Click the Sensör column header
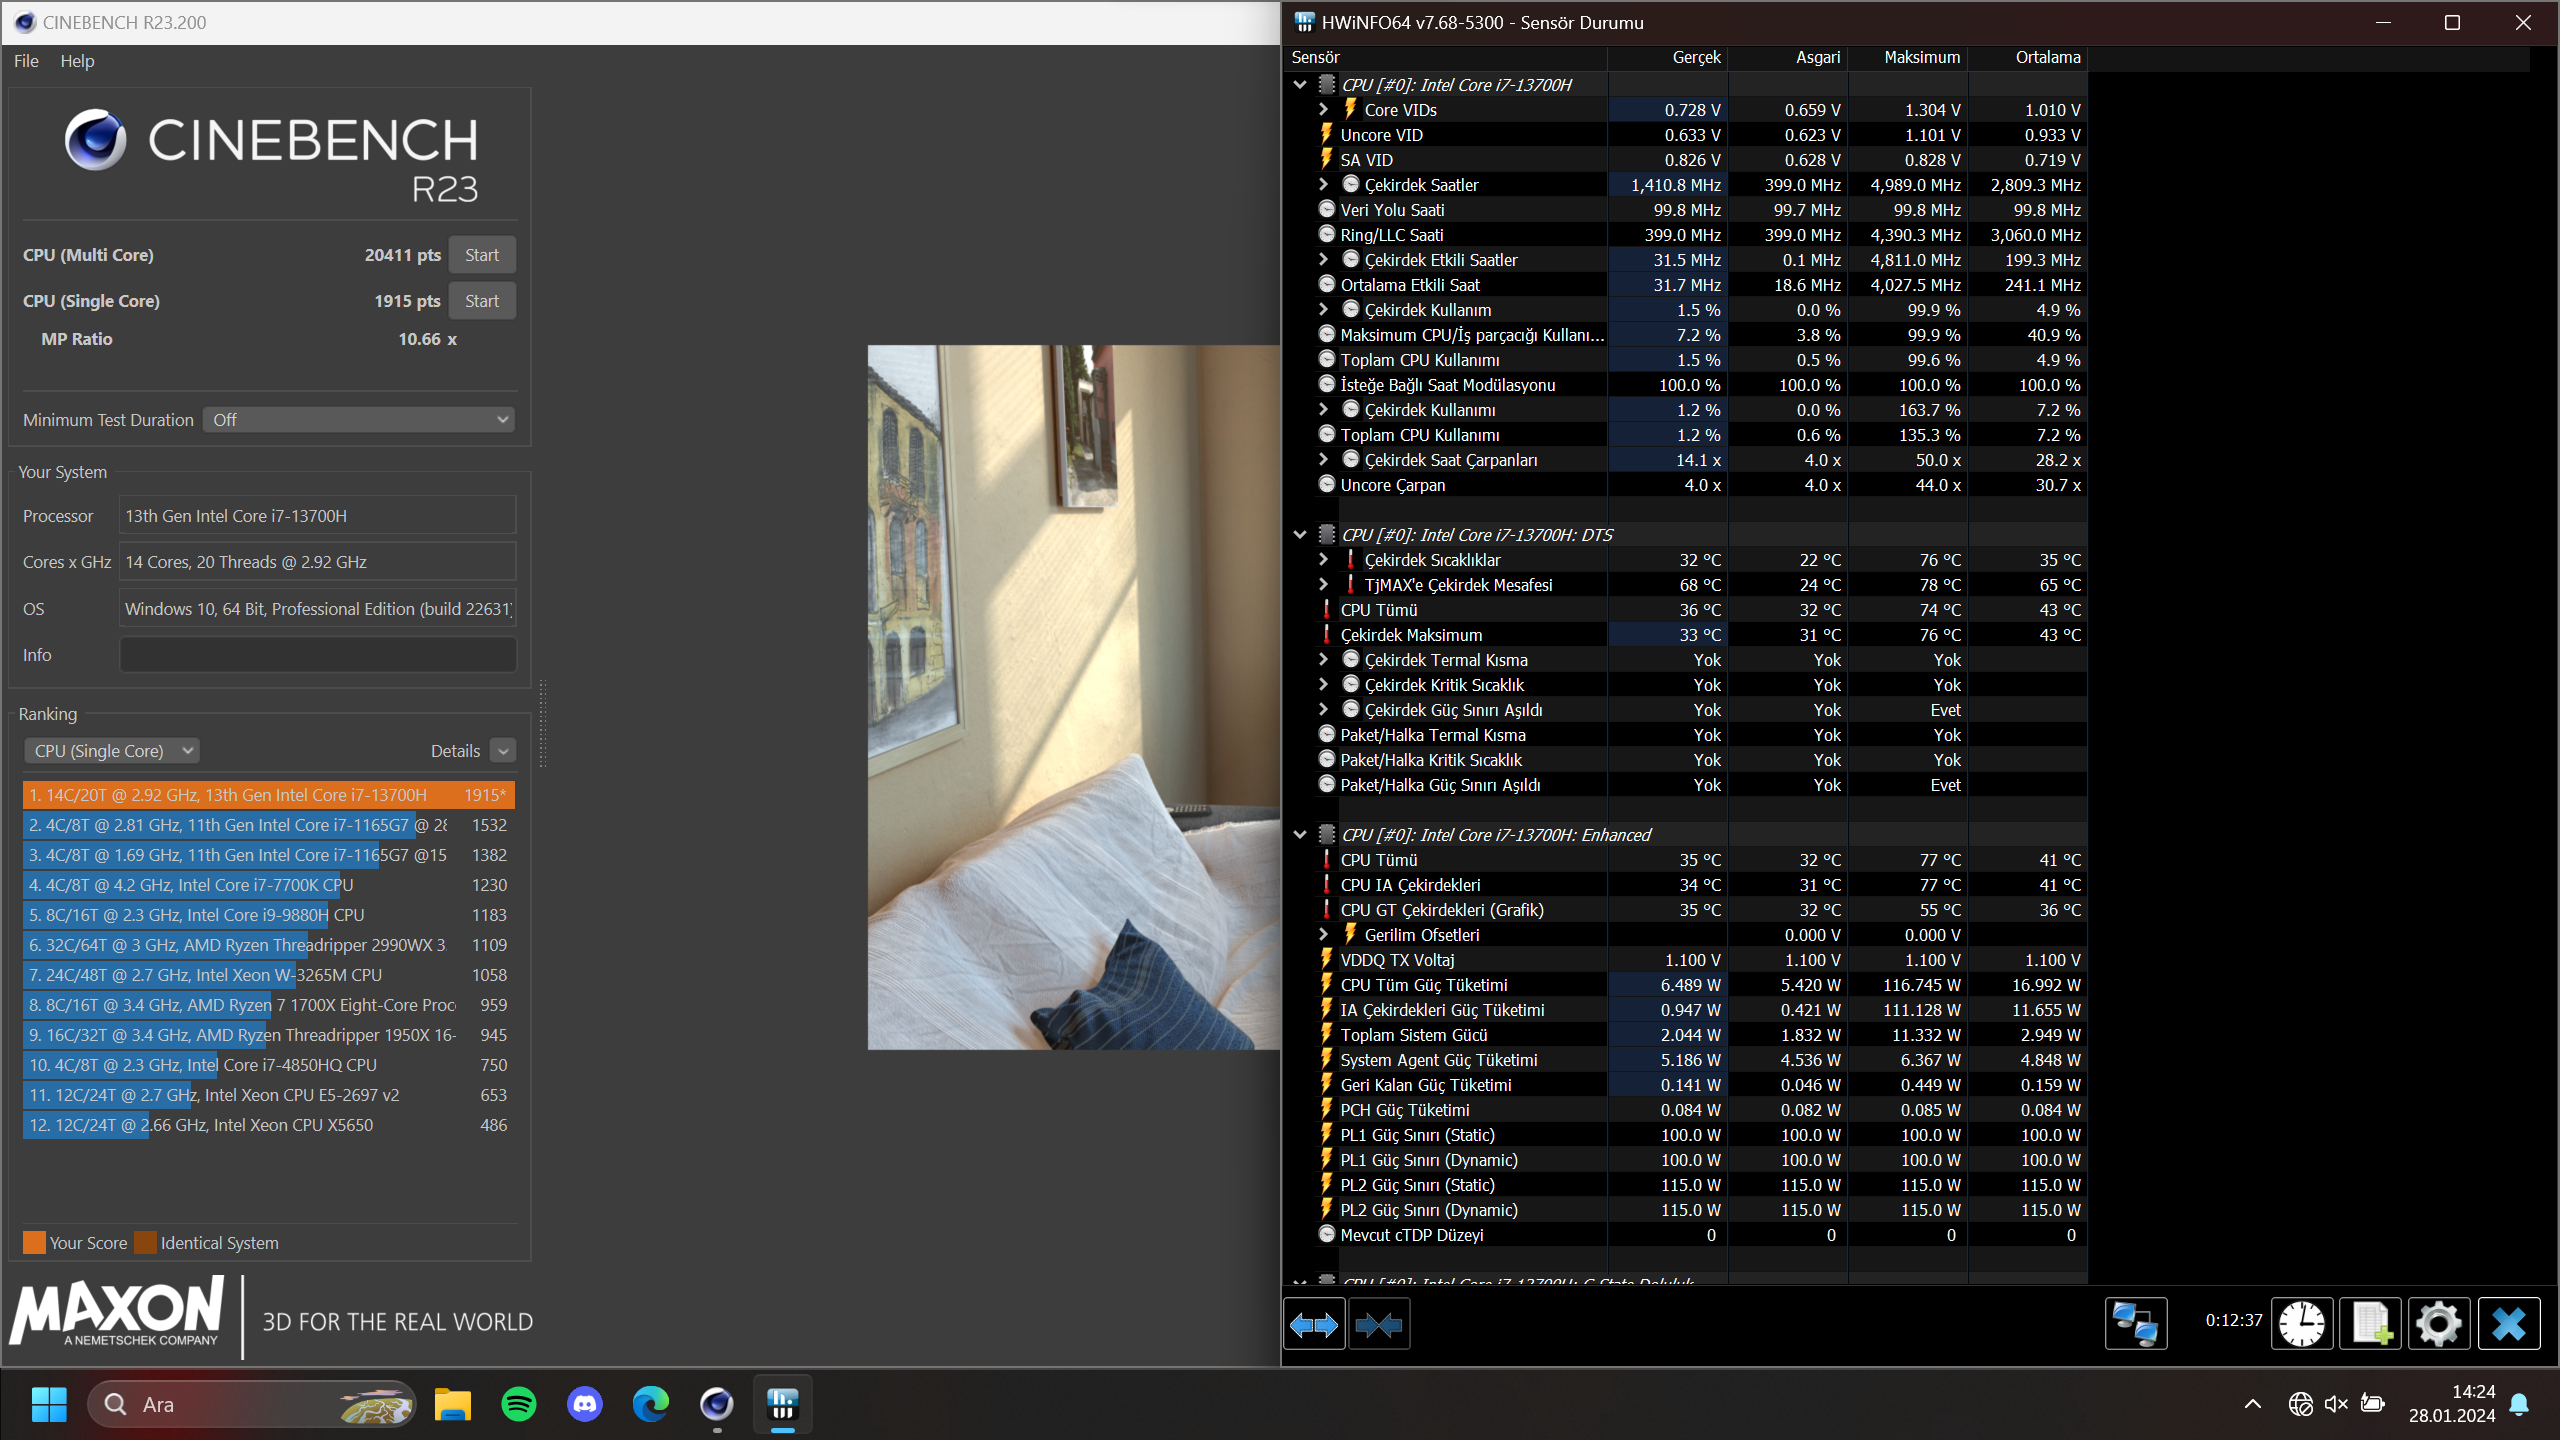Viewport: 2560px width, 1440px height. [x=1446, y=58]
